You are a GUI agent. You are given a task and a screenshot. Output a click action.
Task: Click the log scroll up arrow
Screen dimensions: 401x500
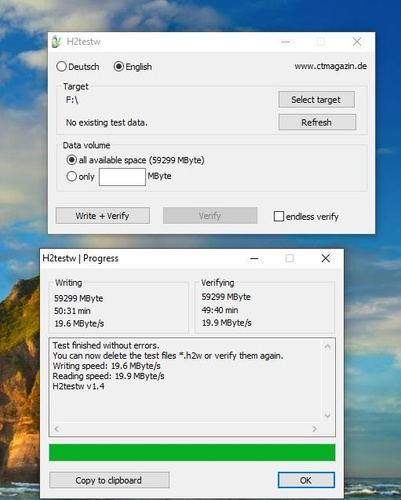tap(328, 347)
